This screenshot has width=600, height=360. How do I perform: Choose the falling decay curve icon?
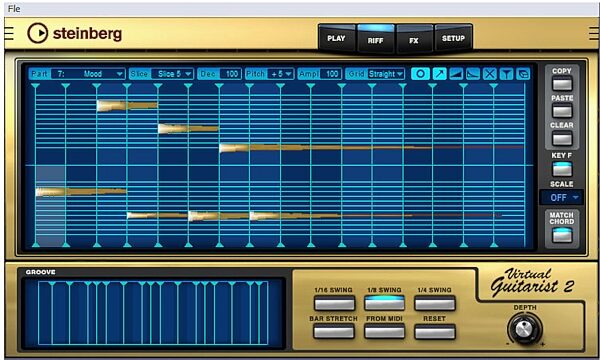pos(473,74)
